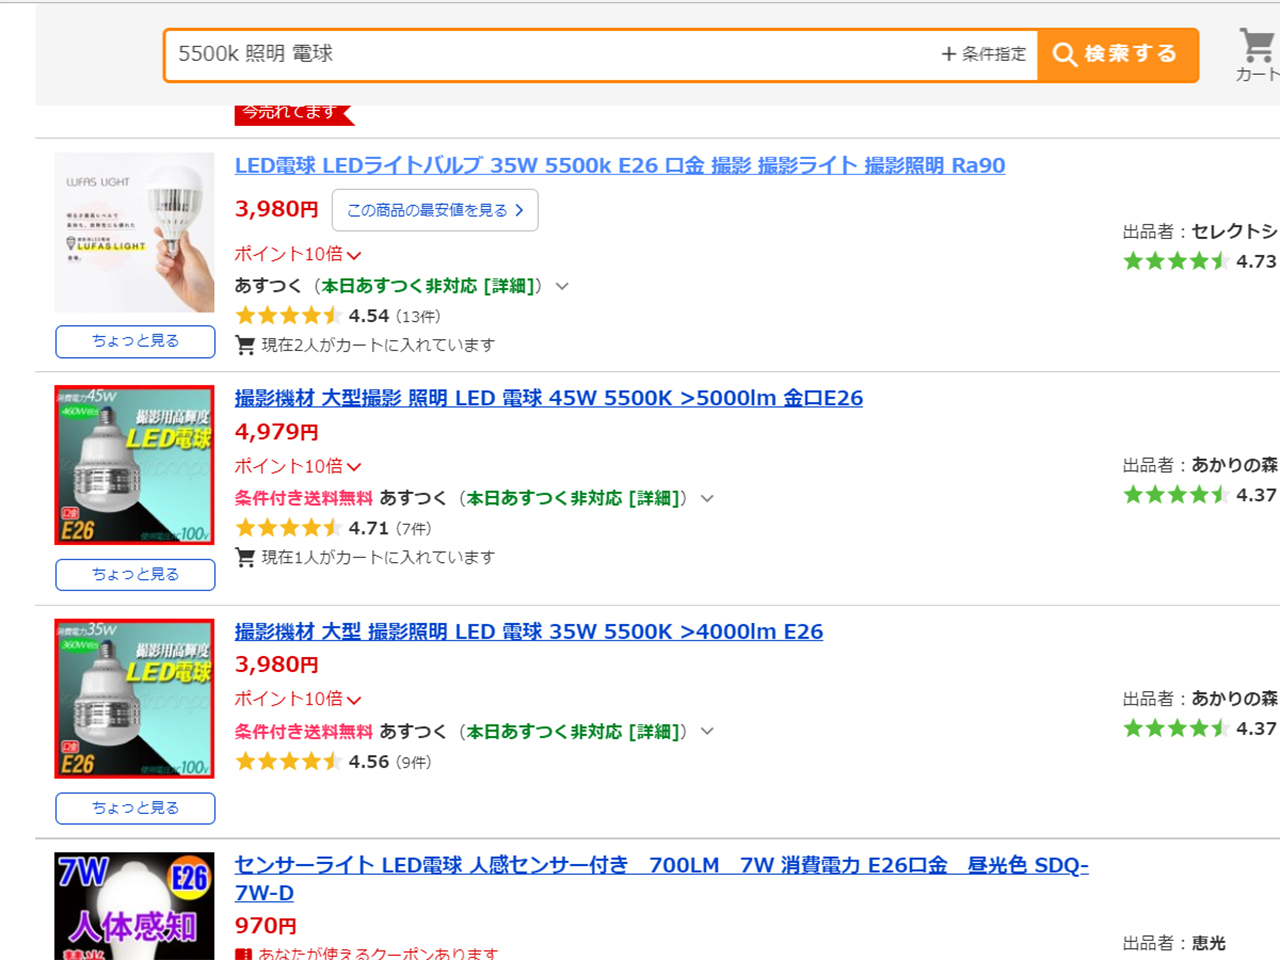
Task: Open the 撮影機材 大型 撮影照明 LED 35W link
Action: (529, 632)
